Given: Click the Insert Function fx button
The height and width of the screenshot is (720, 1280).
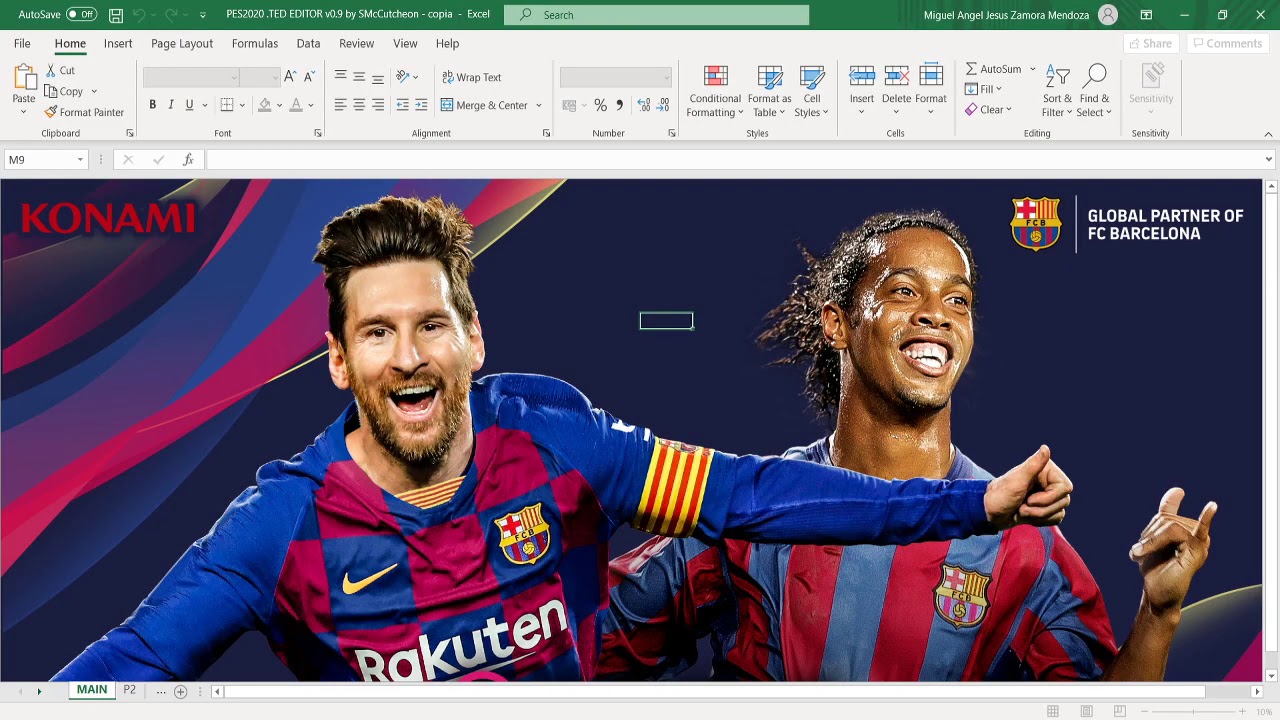Looking at the screenshot, I should (188, 160).
